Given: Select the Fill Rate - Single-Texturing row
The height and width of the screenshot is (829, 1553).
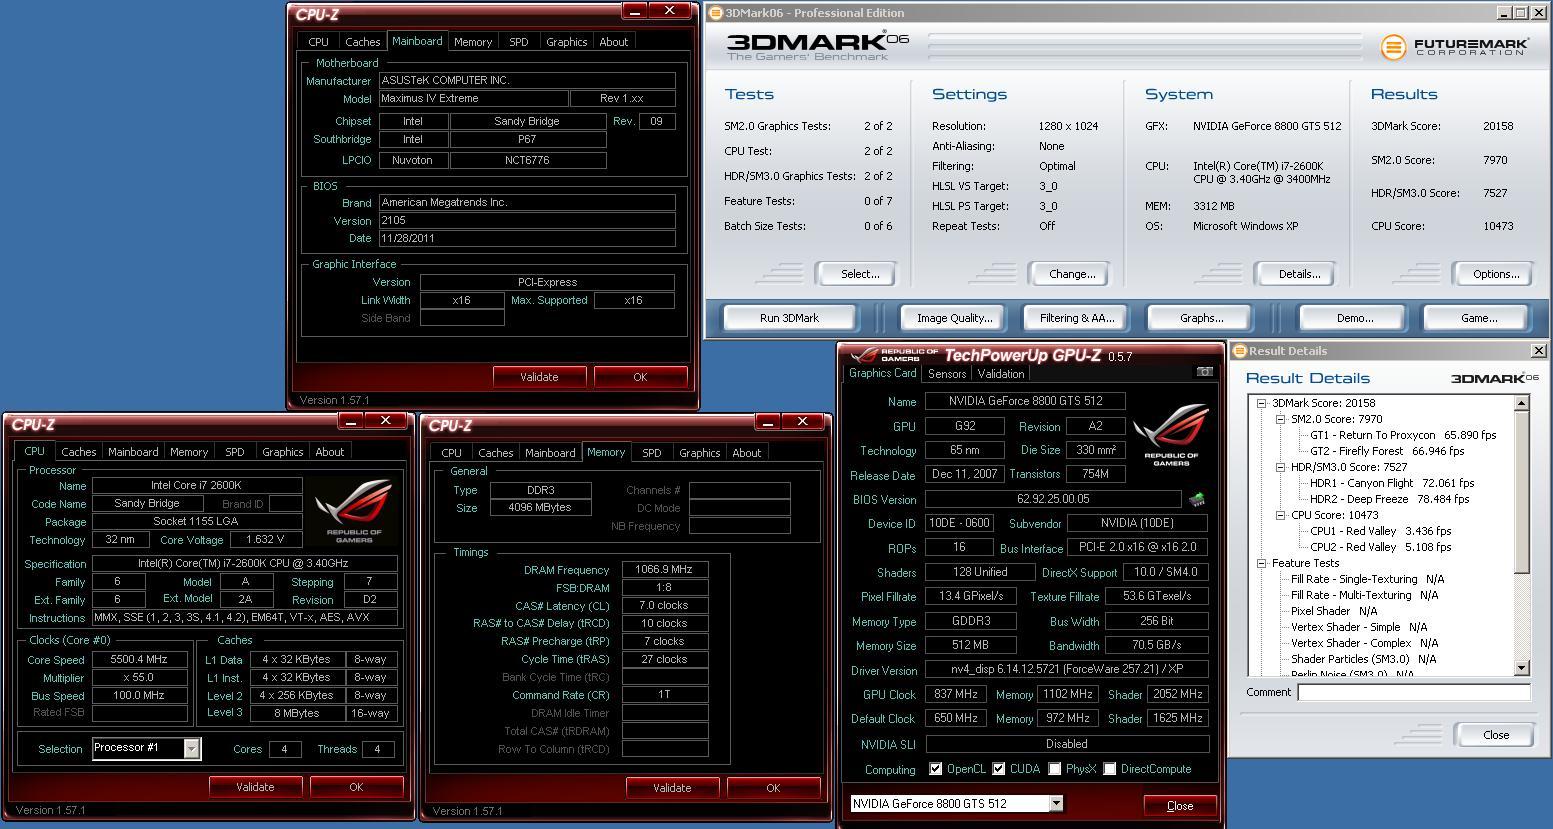Looking at the screenshot, I should pyautogui.click(x=1368, y=579).
